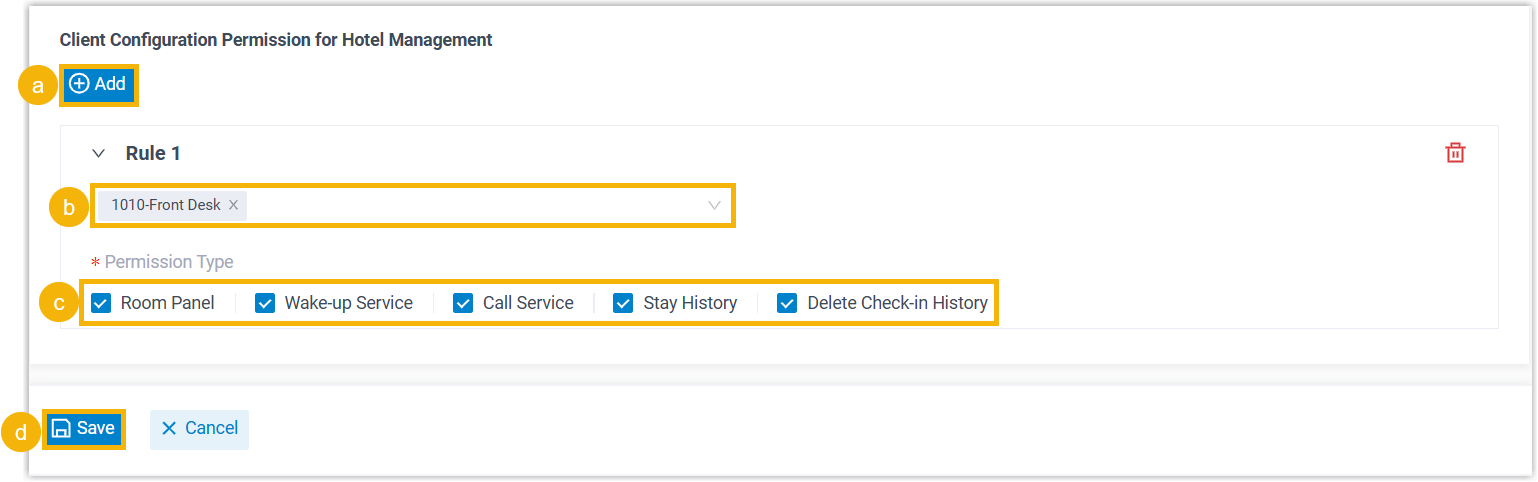Uncheck the Stay History checkbox

[x=623, y=303]
